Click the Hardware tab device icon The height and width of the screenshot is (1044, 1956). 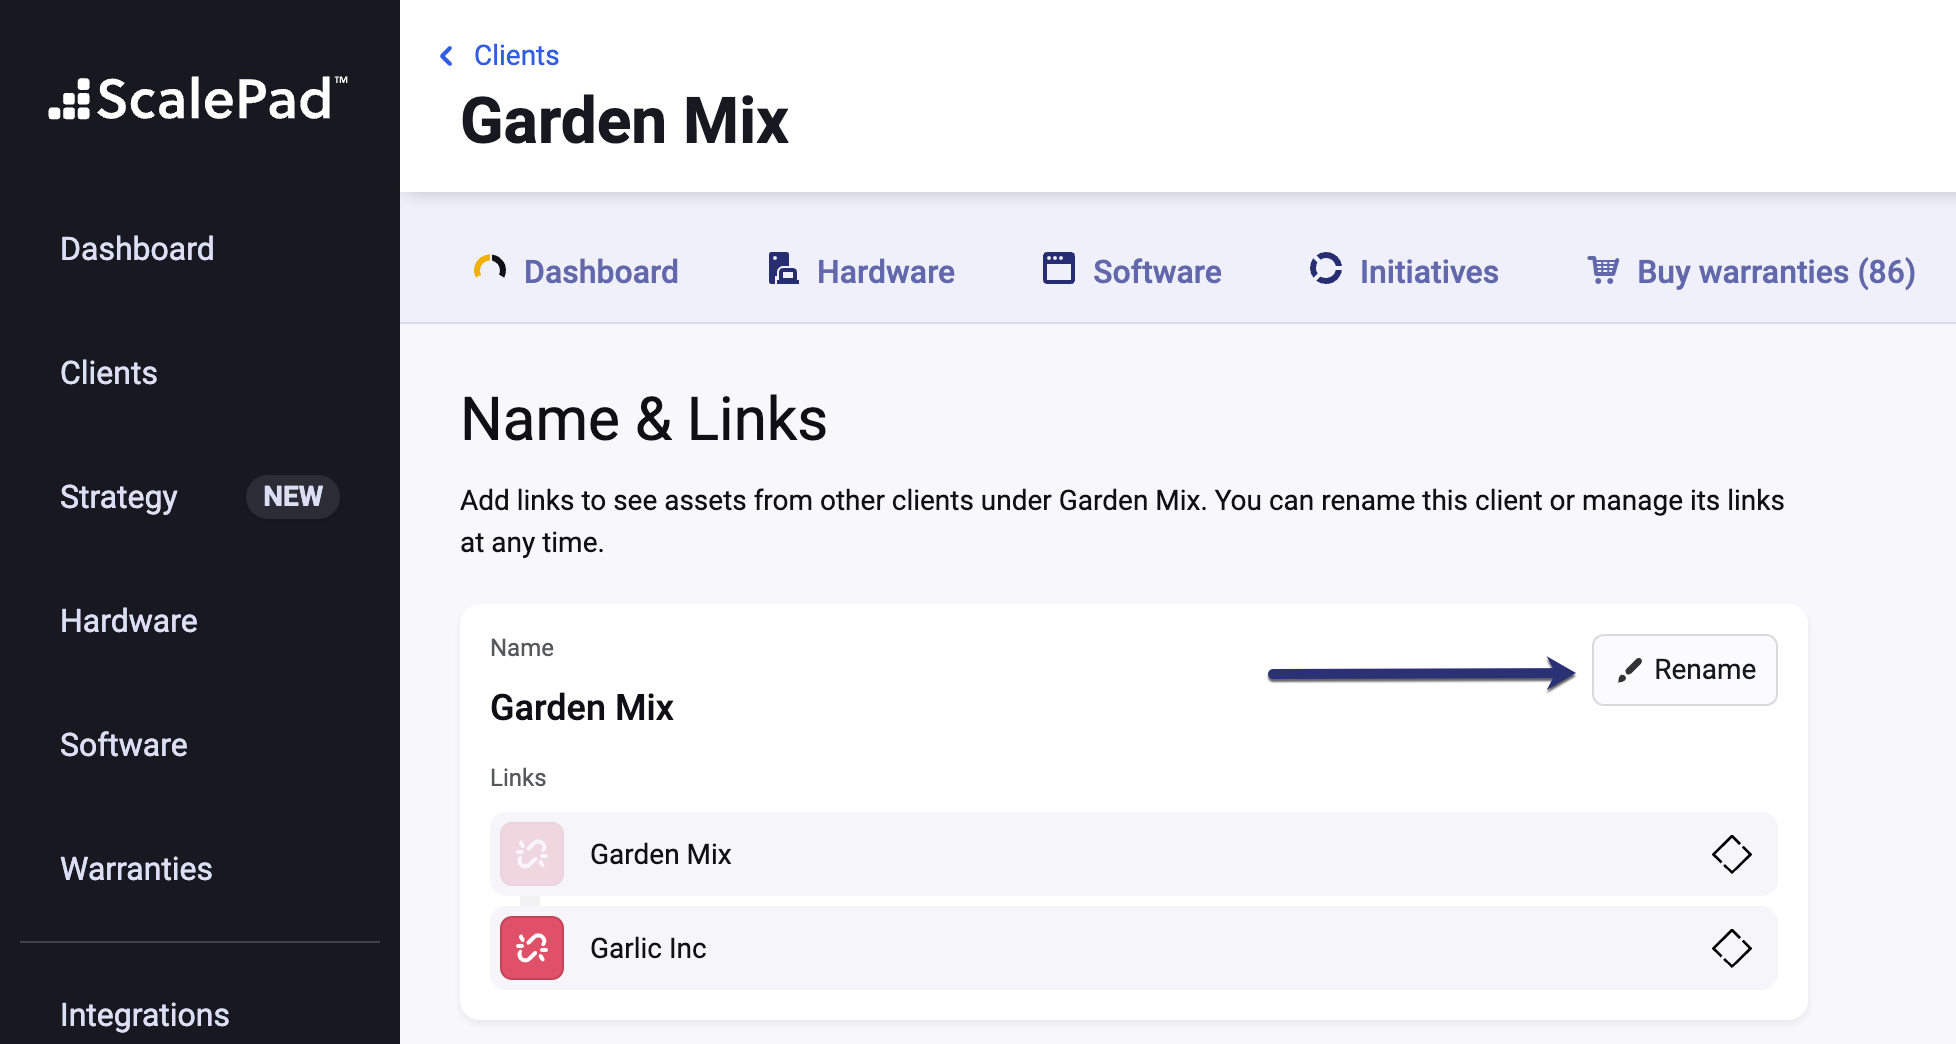click(x=783, y=268)
